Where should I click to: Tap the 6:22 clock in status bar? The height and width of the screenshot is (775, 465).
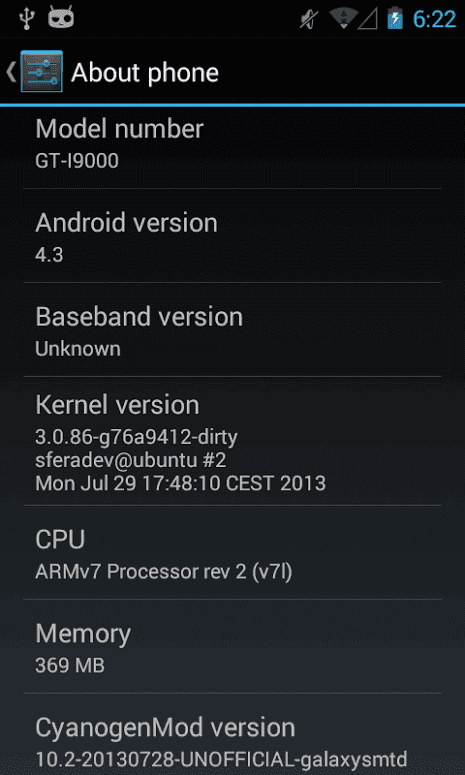tap(434, 19)
